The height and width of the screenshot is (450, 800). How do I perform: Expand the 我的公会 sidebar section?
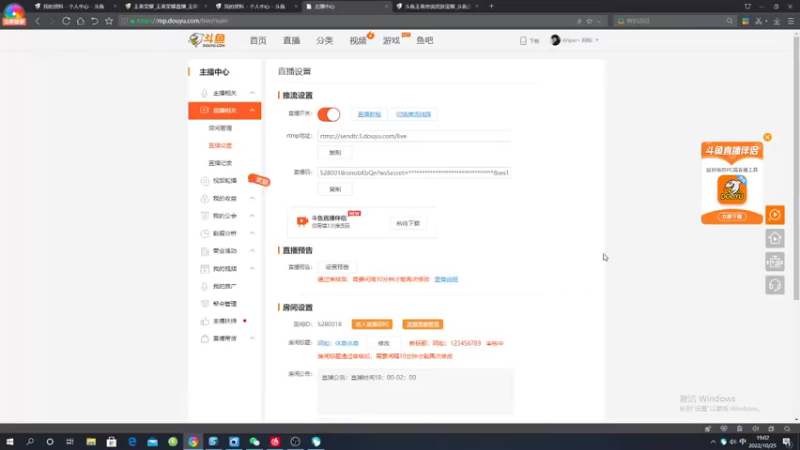click(224, 216)
